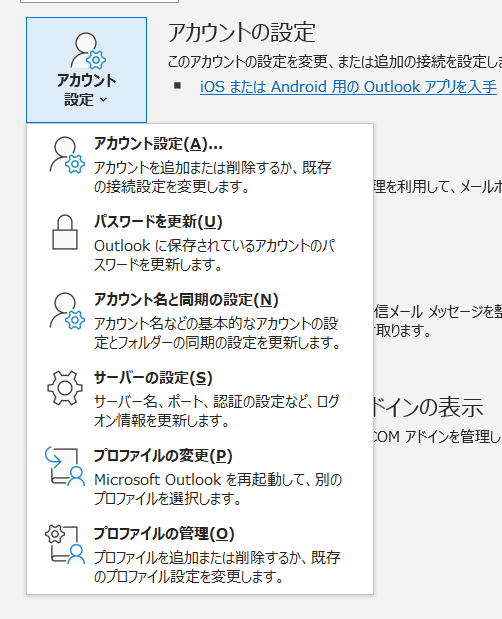The height and width of the screenshot is (619, 502).
Task: Click the アカウント設定 description about adding or removing accounts
Action: coord(212,177)
